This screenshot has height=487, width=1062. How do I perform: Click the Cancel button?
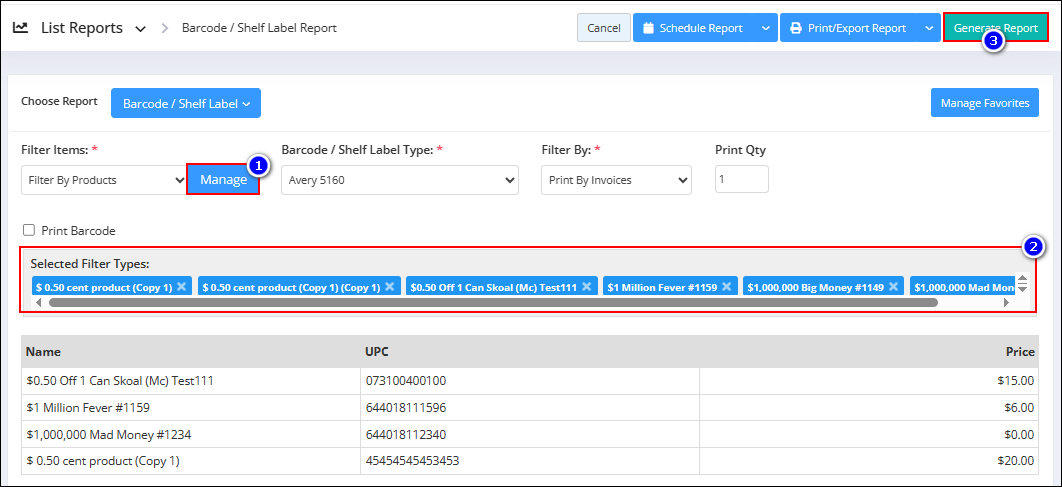pos(604,28)
